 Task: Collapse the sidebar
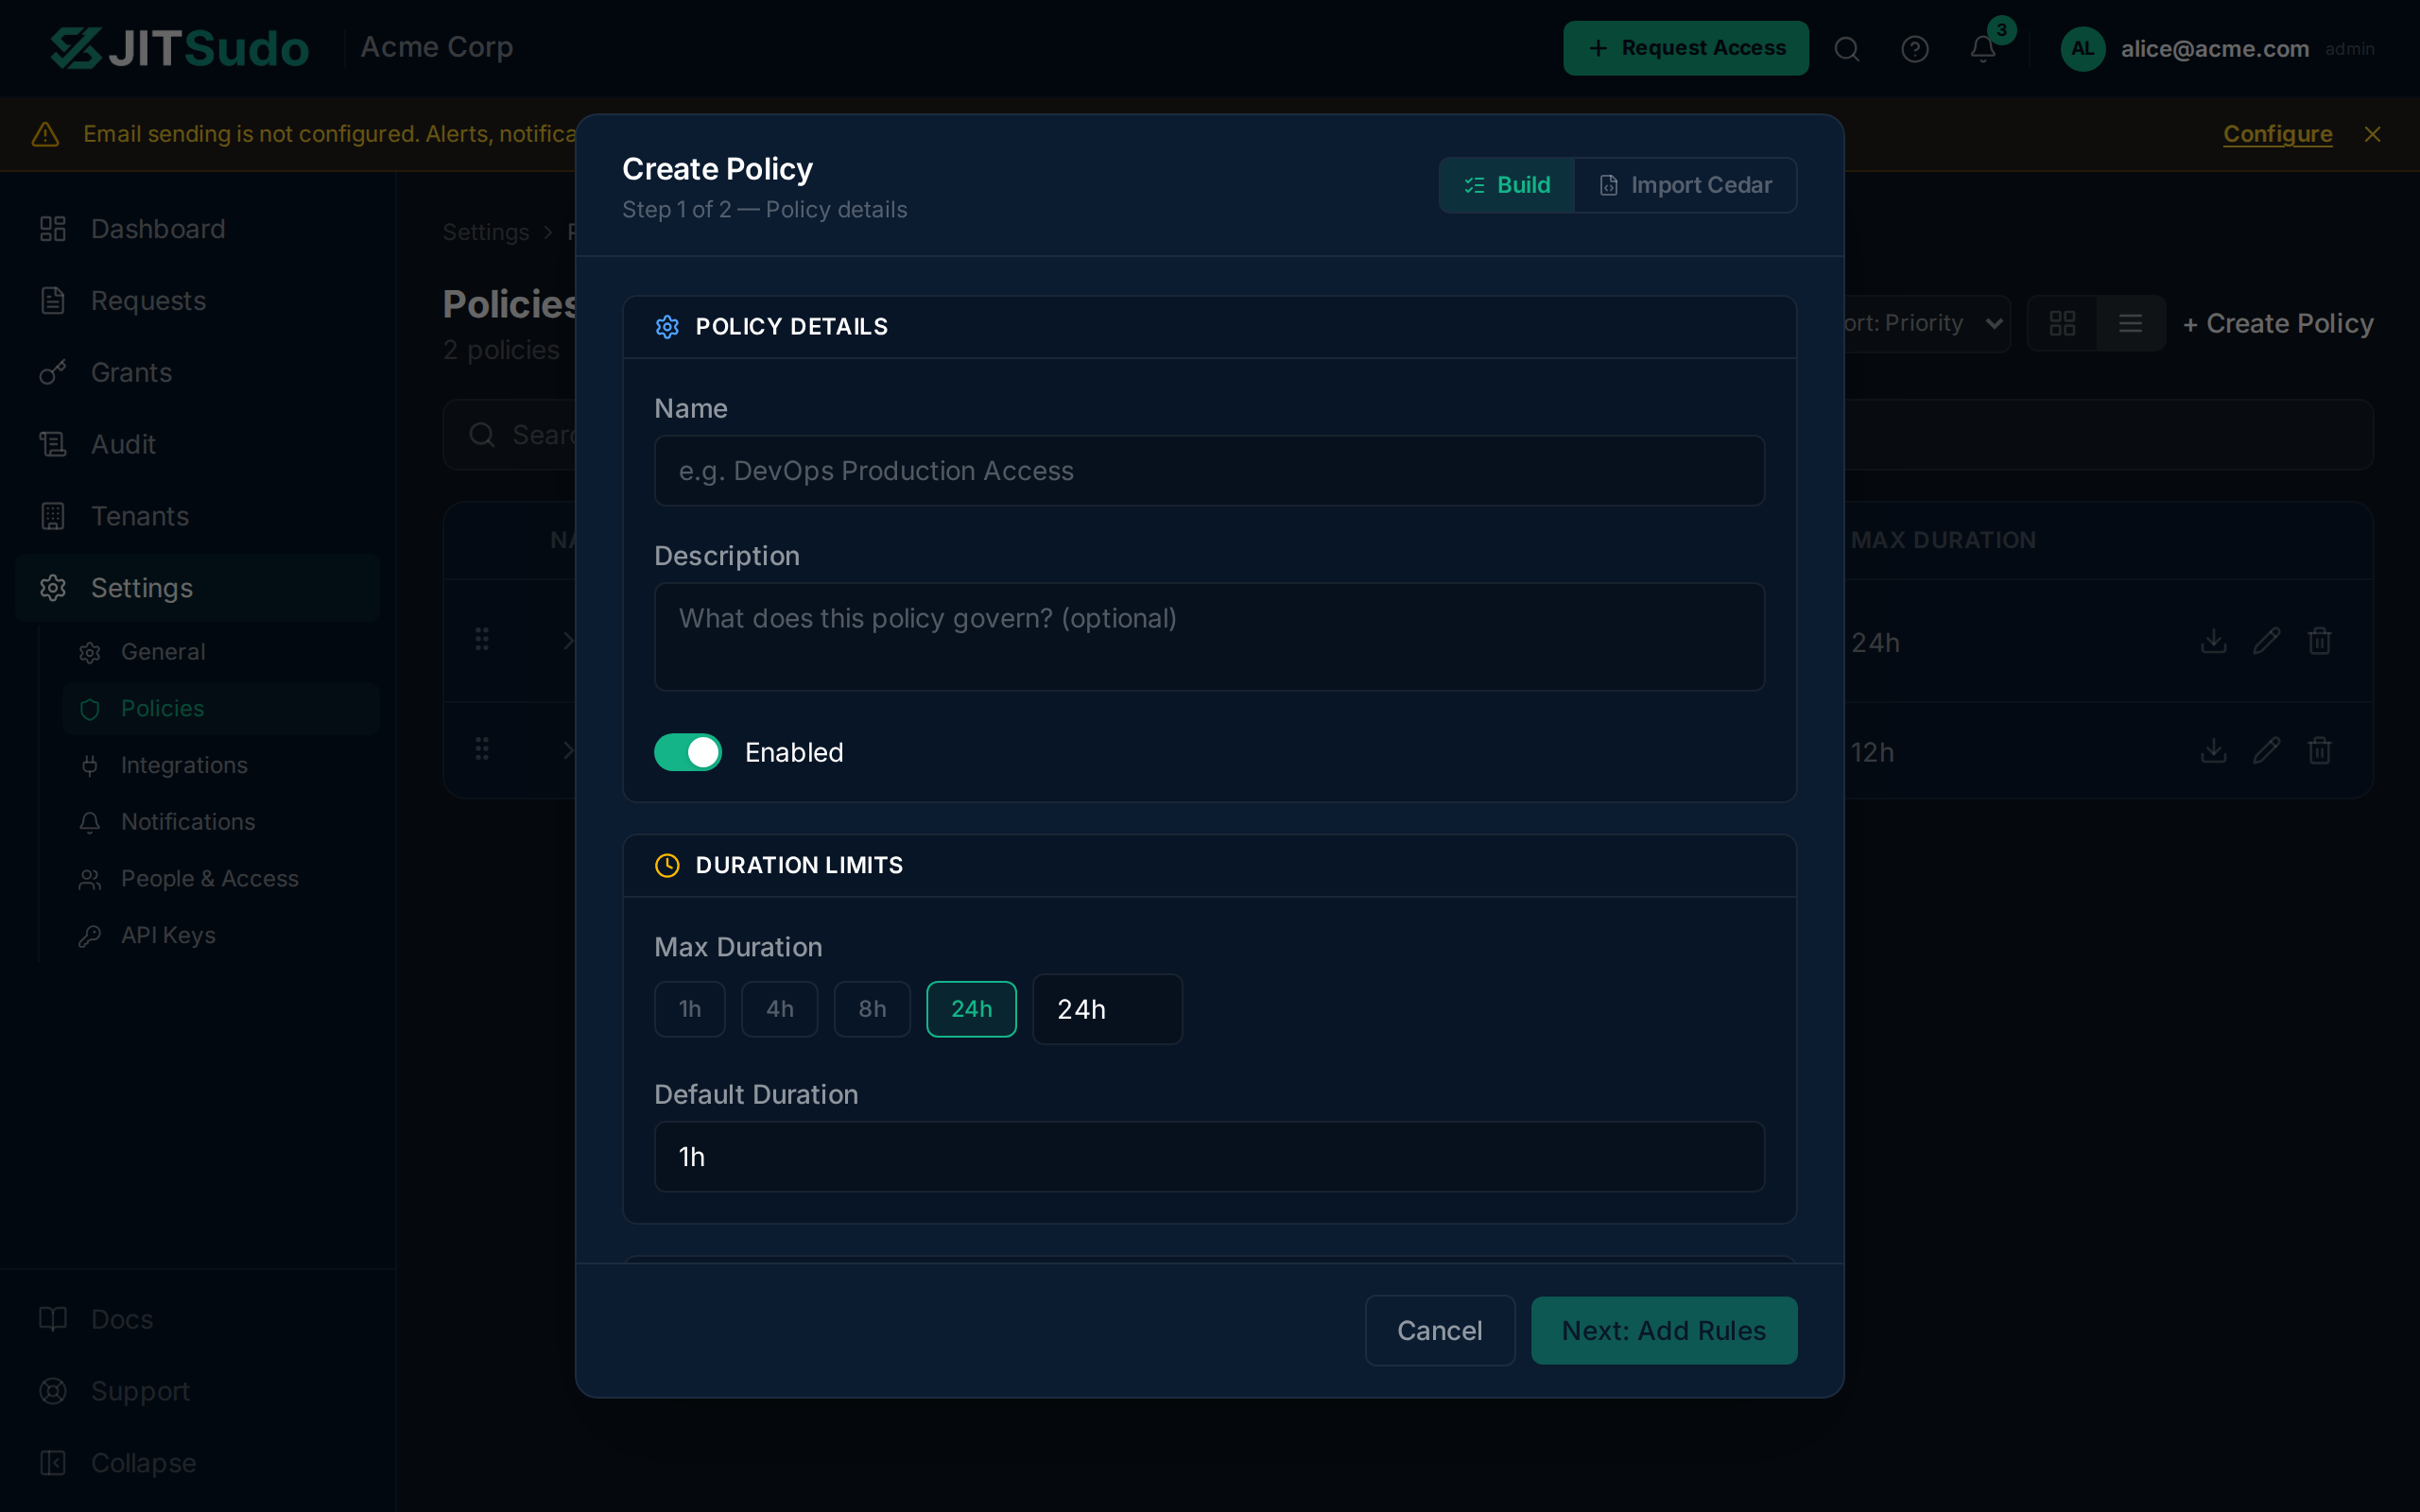pos(198,1463)
